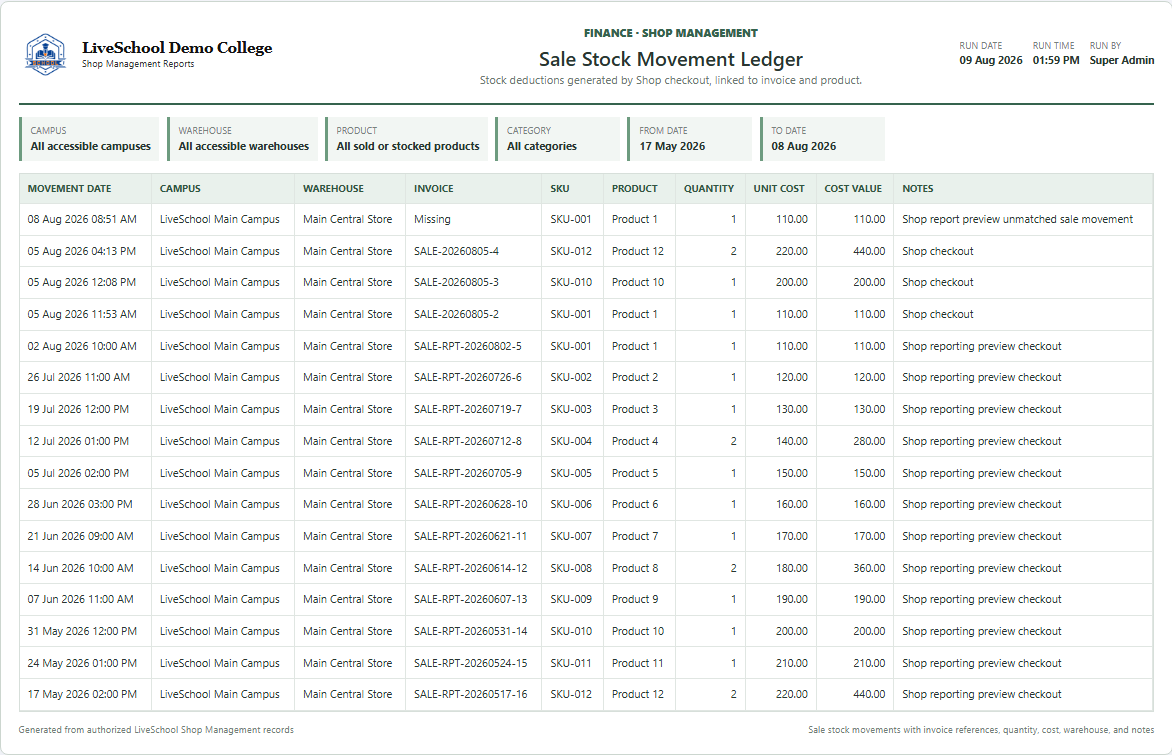
Task: Click the Category filter box
Action: (557, 138)
